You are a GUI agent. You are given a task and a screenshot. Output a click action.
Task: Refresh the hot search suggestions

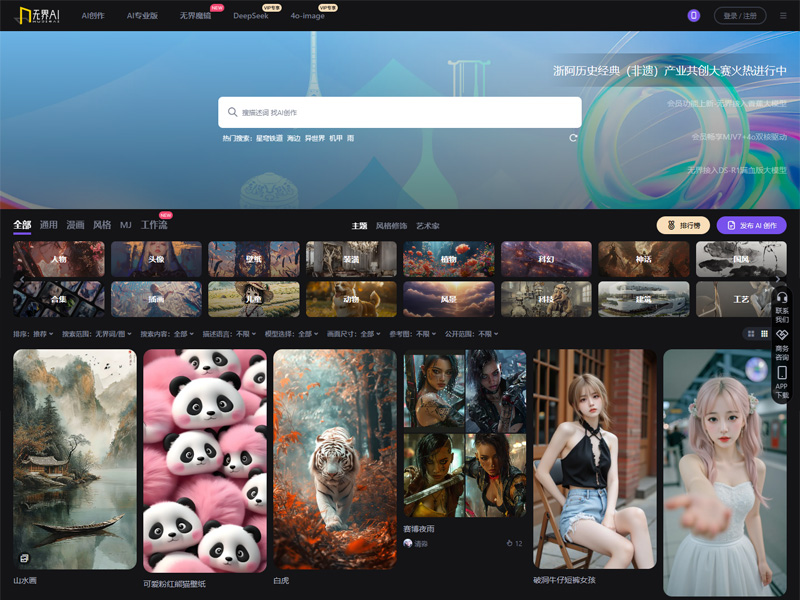pos(573,138)
